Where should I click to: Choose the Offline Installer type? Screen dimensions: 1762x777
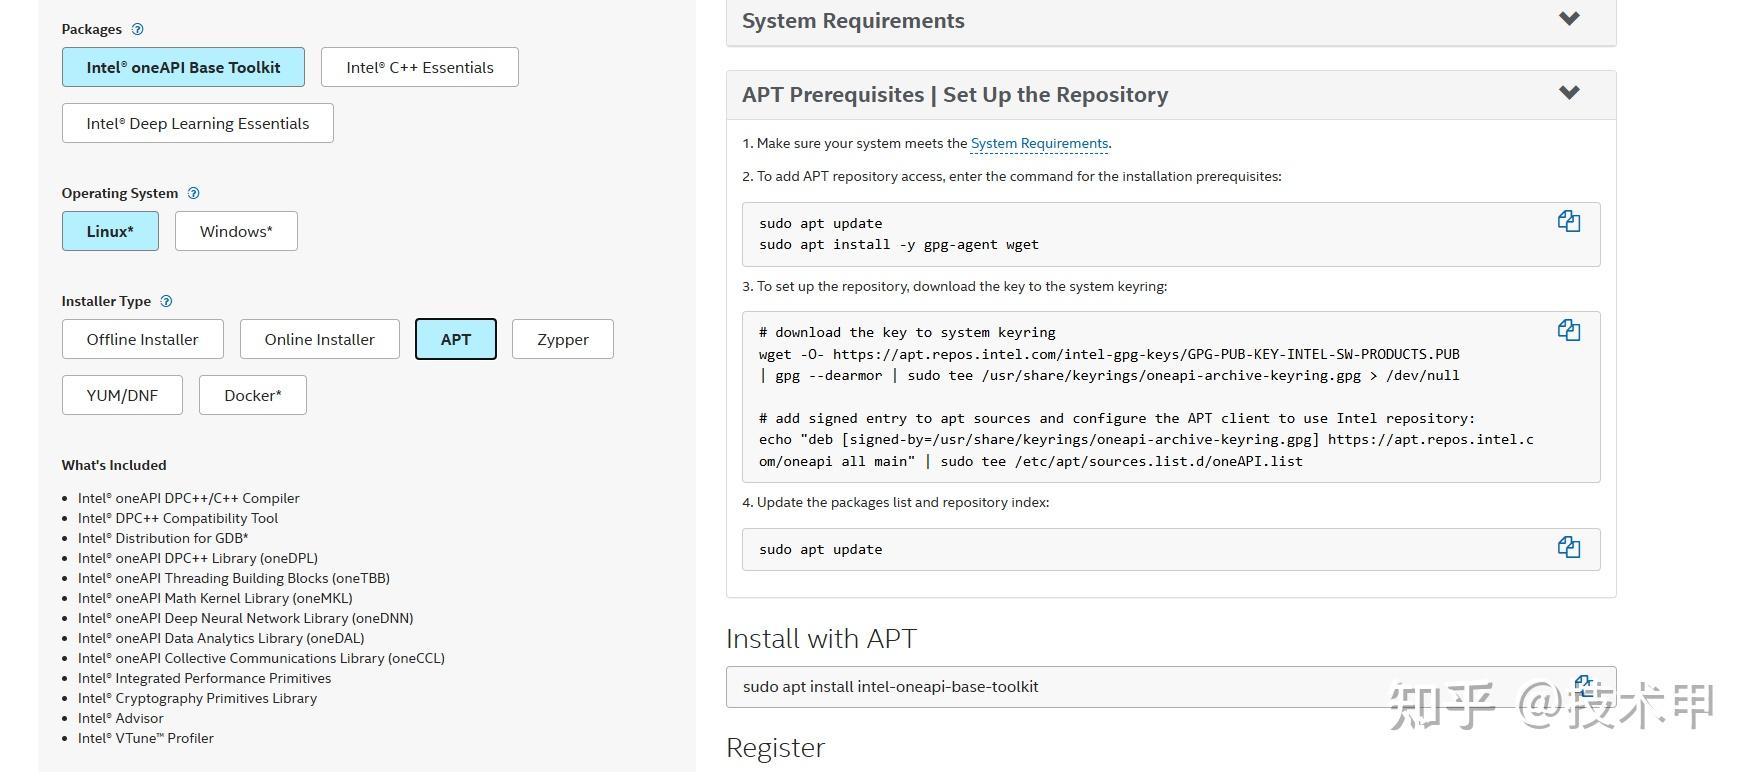coord(143,339)
